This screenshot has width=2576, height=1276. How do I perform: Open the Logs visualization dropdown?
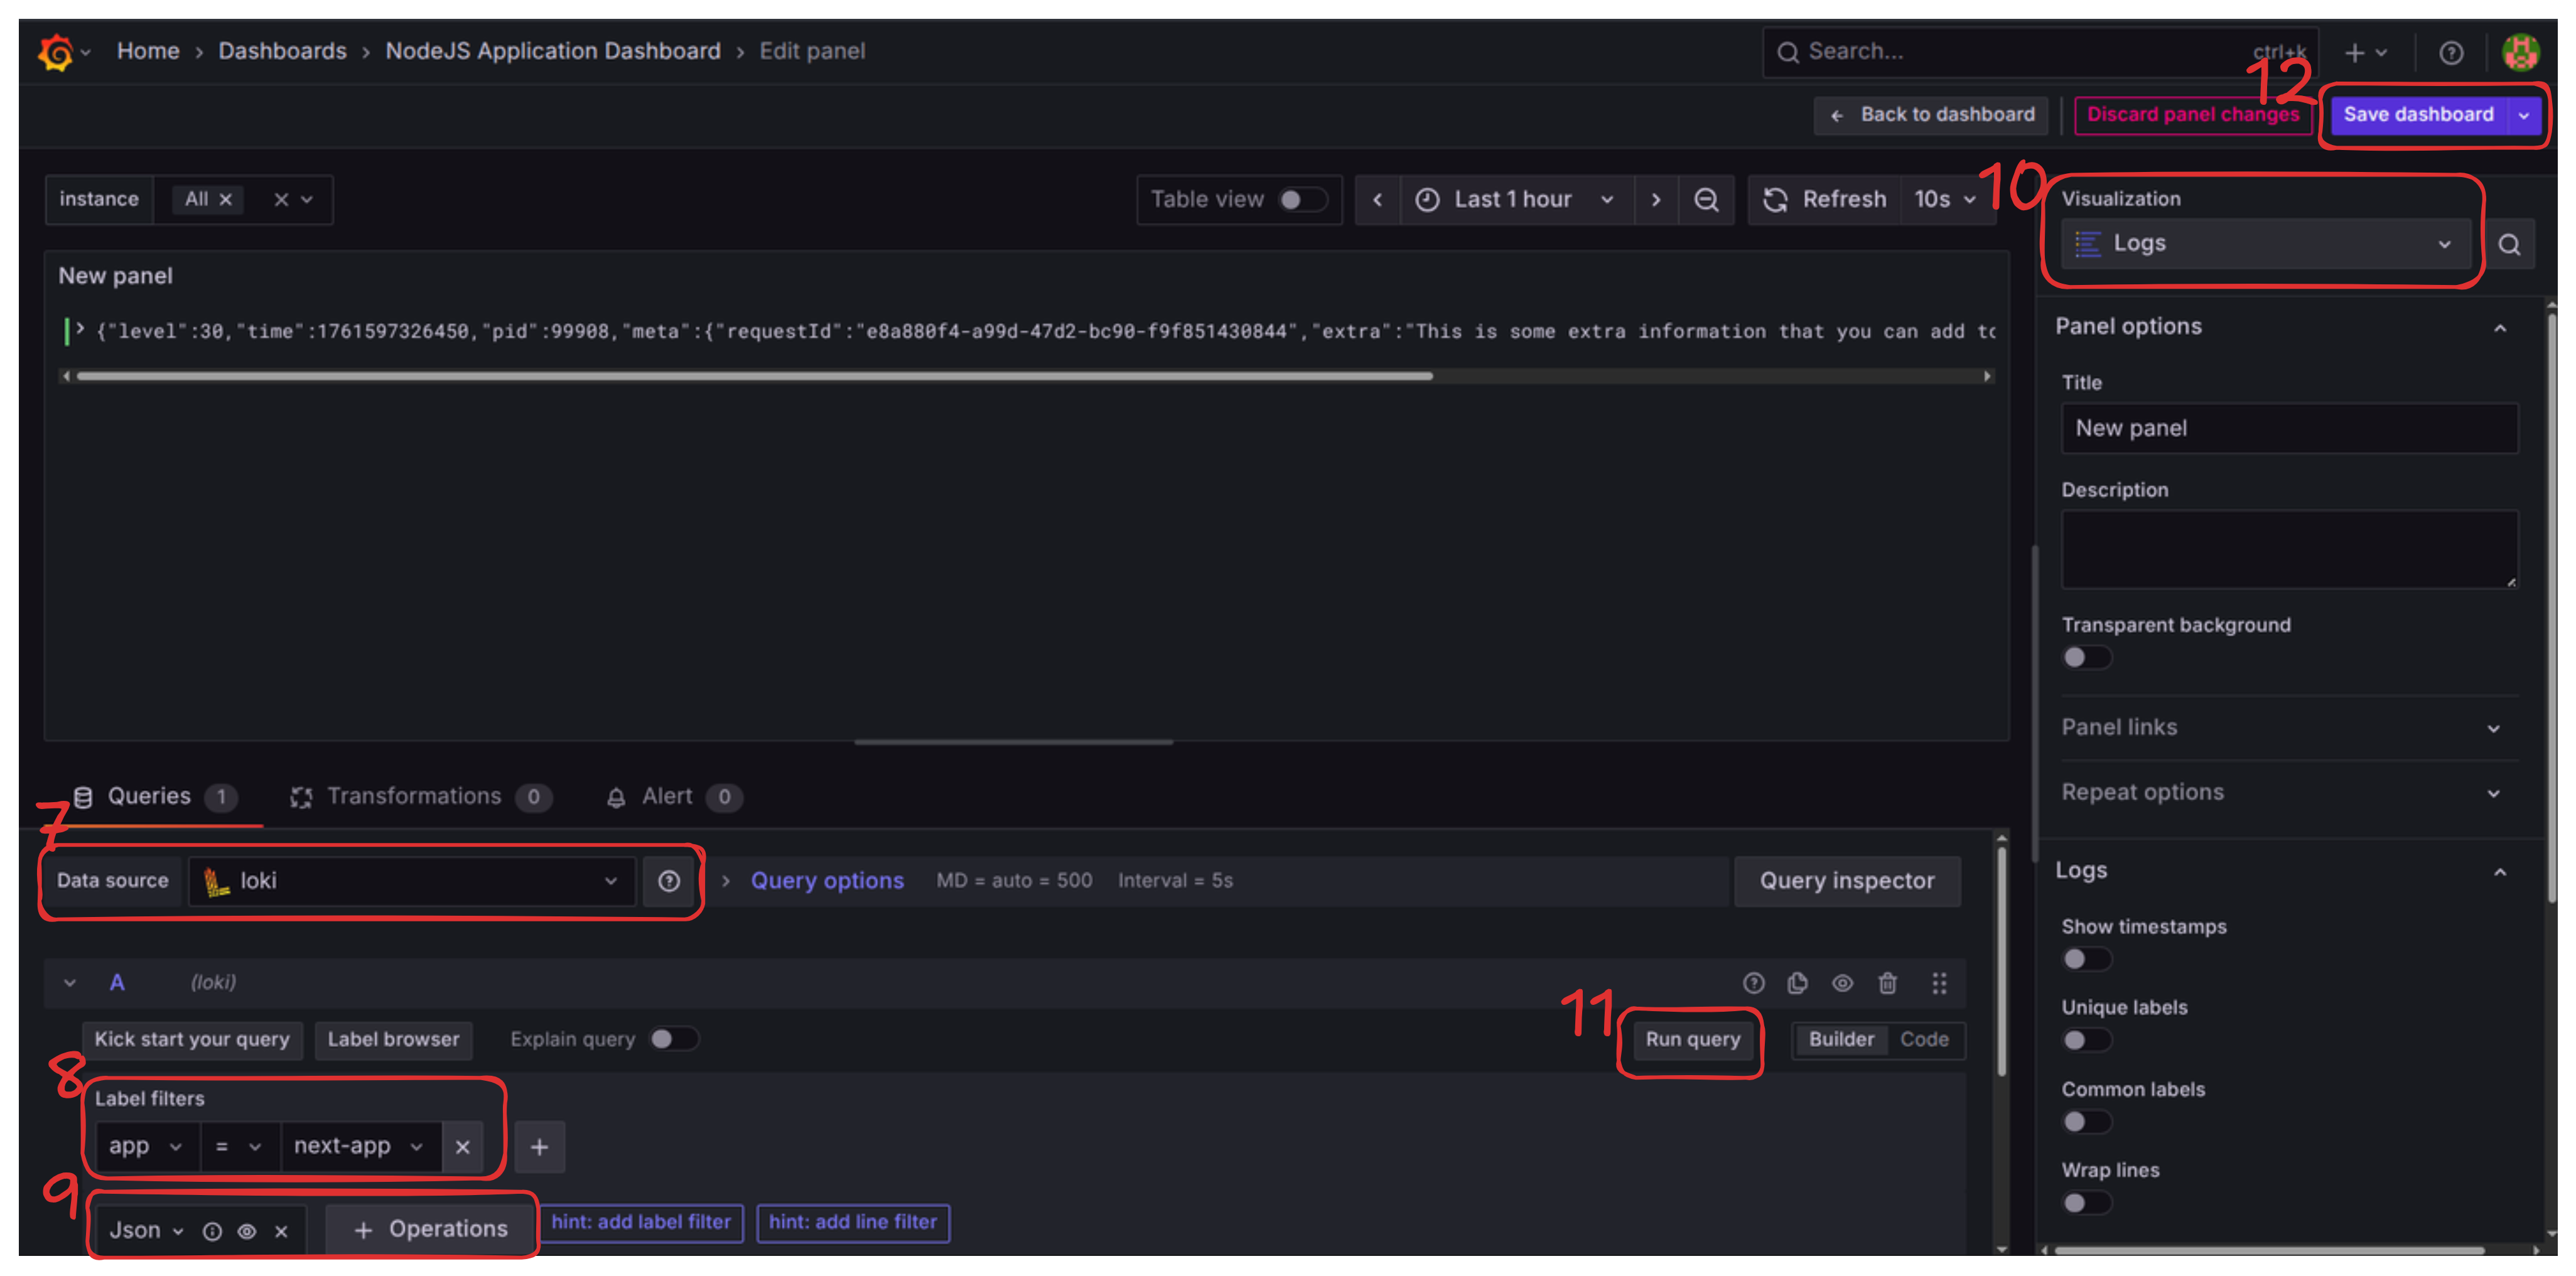(x=2265, y=243)
